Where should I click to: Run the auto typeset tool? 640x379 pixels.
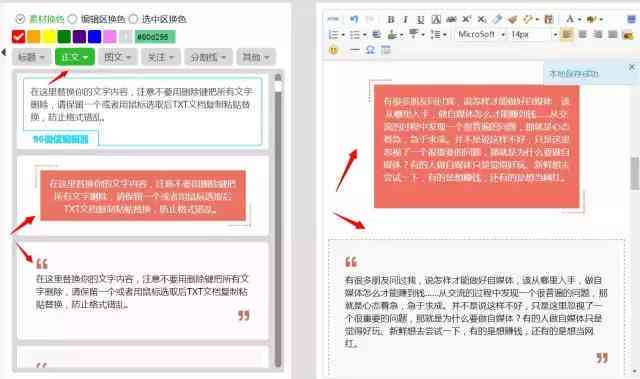[528, 19]
